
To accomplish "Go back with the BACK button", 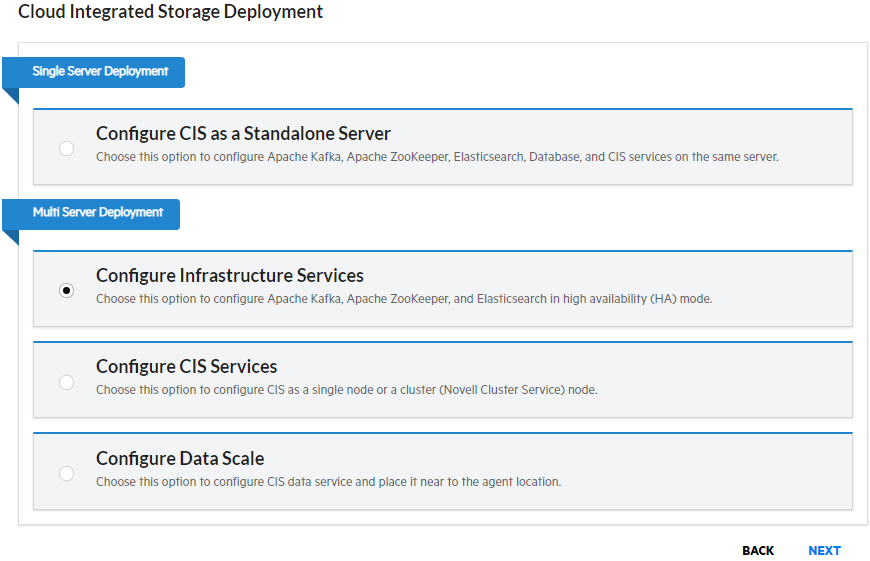I will (x=758, y=551).
